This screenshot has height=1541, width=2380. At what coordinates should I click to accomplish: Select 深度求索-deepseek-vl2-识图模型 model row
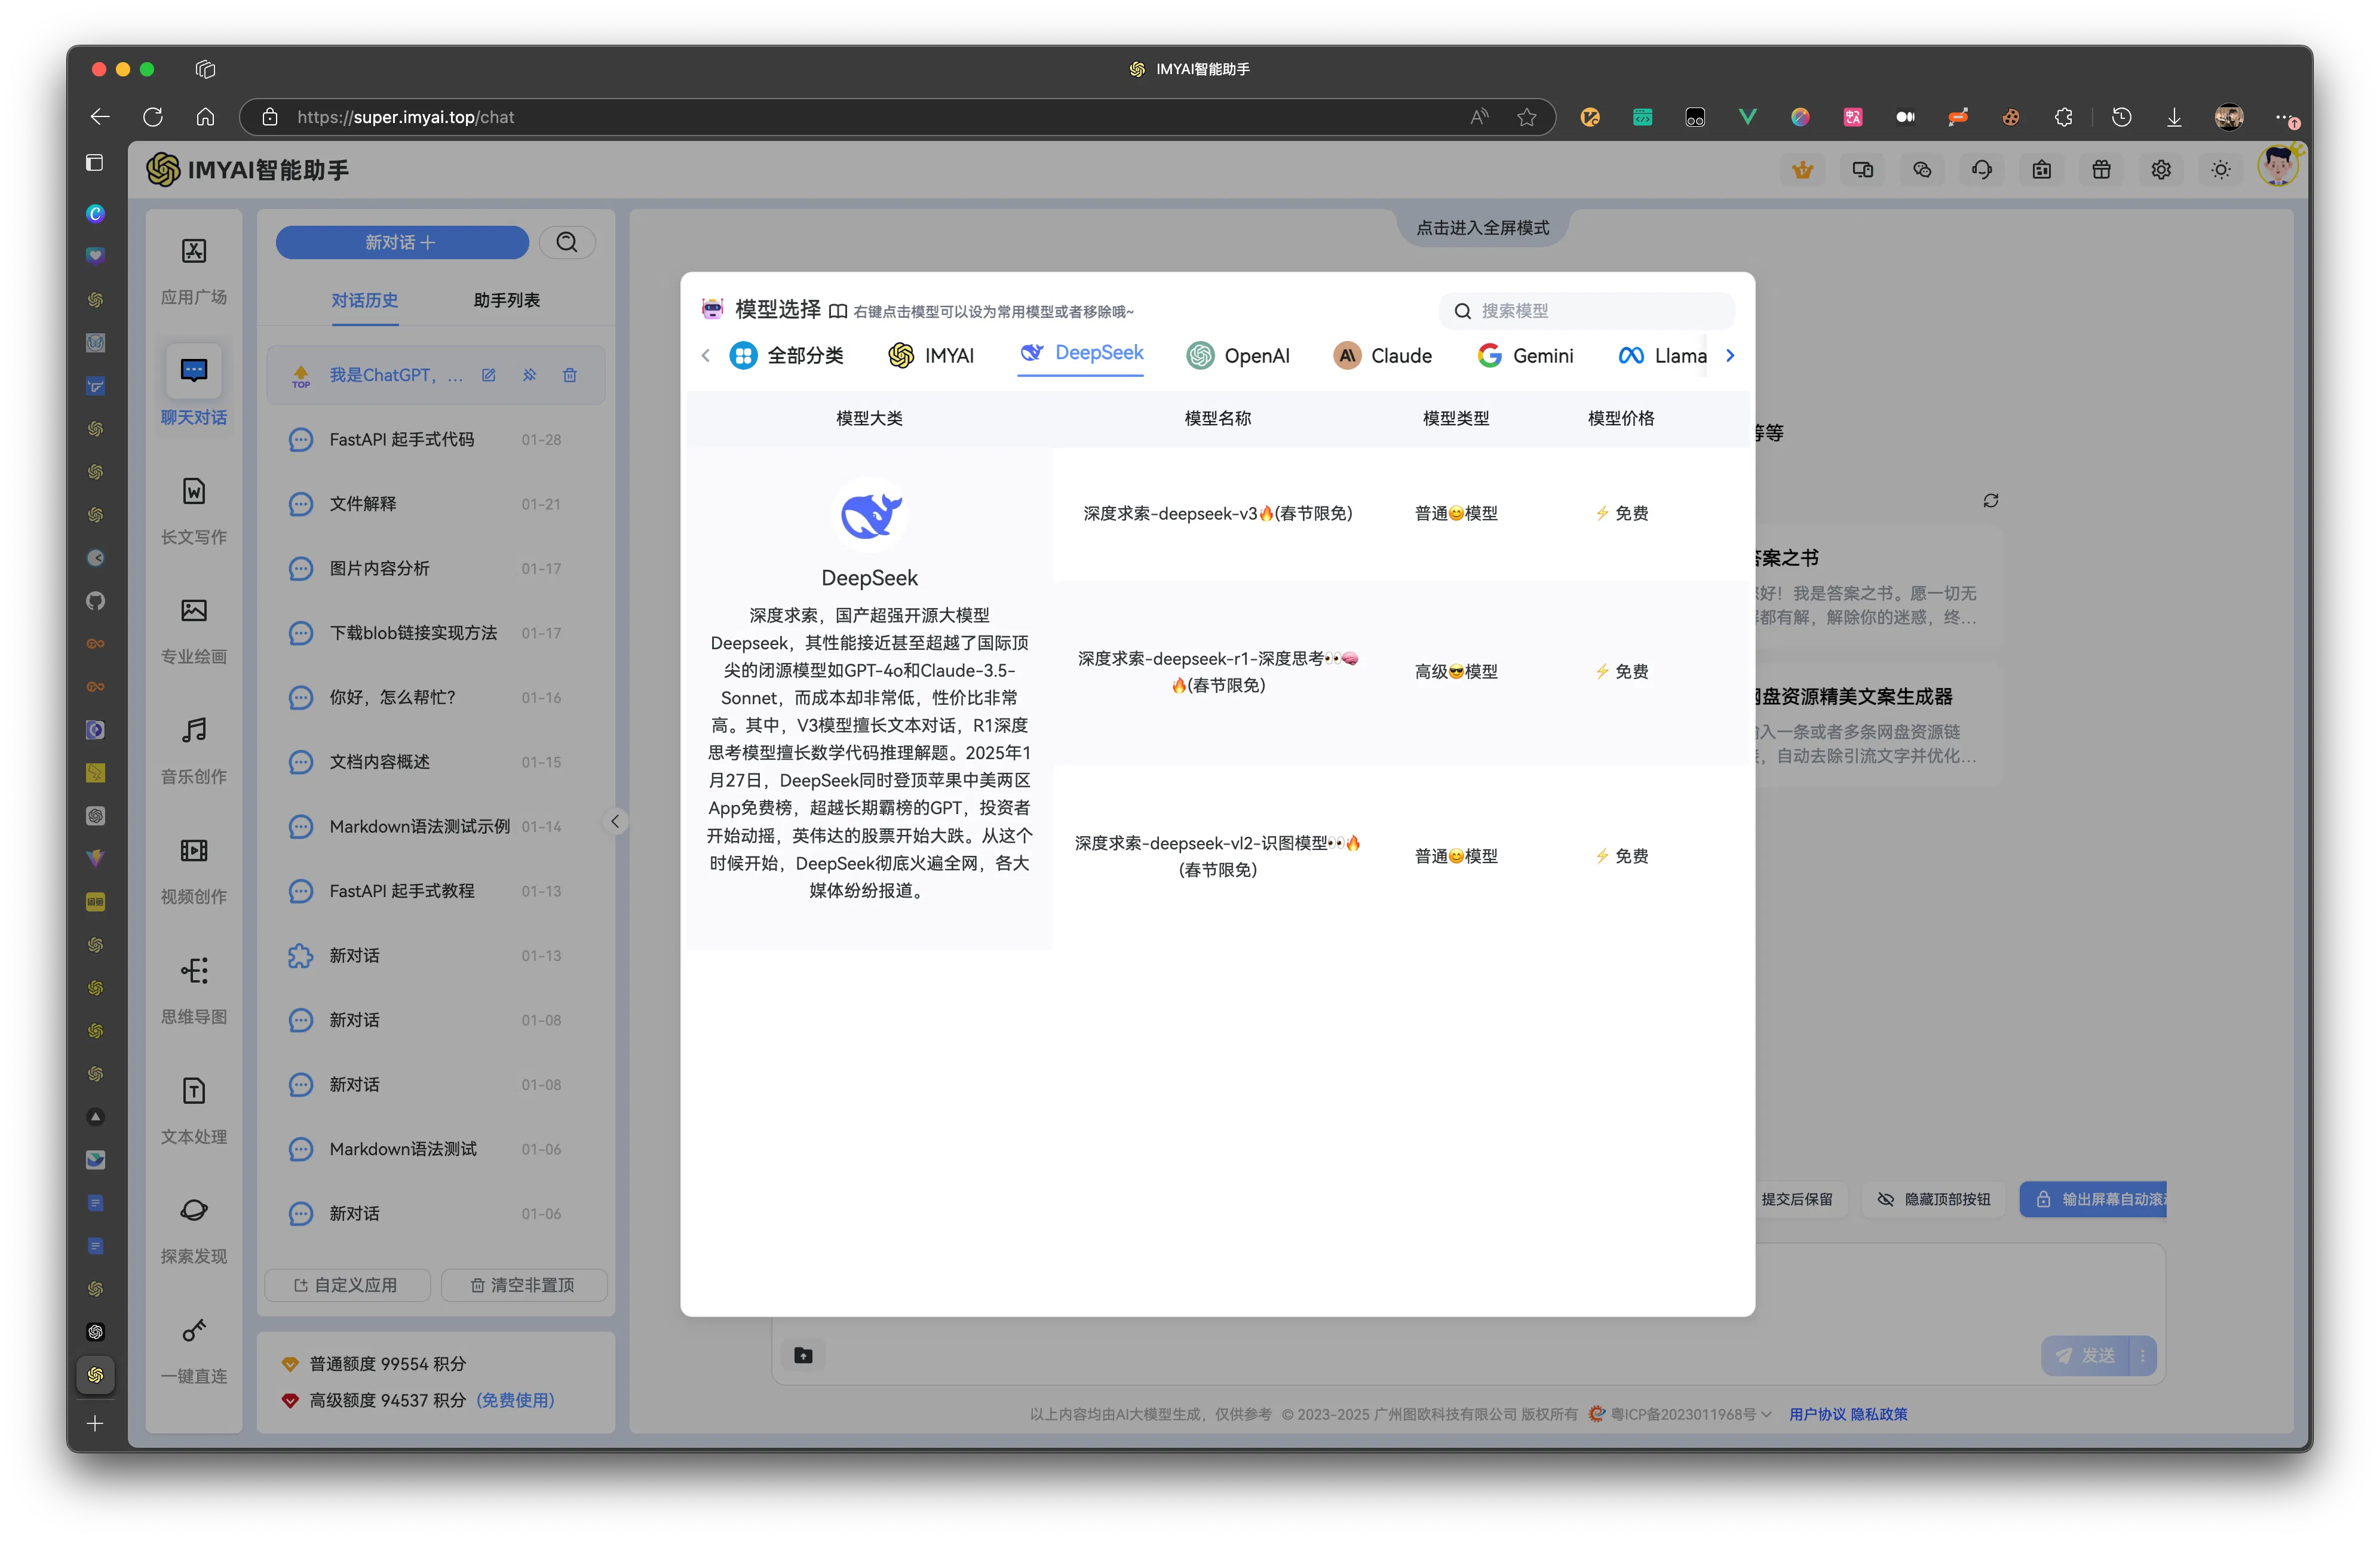click(1401, 856)
